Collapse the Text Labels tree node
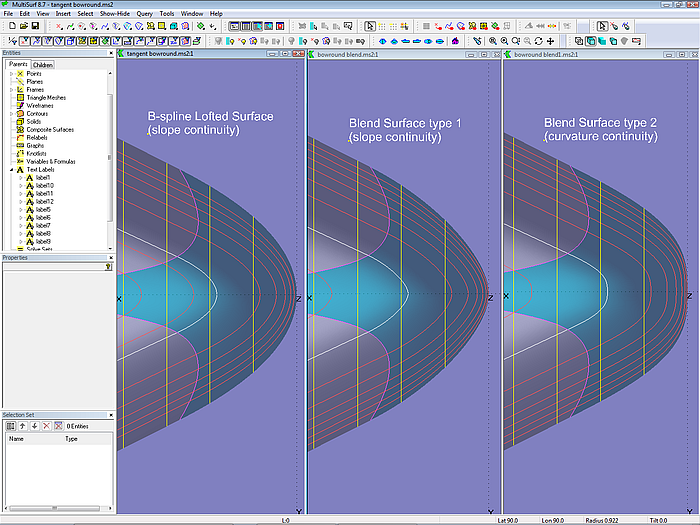Screen dimensions: 700x525 11,170
